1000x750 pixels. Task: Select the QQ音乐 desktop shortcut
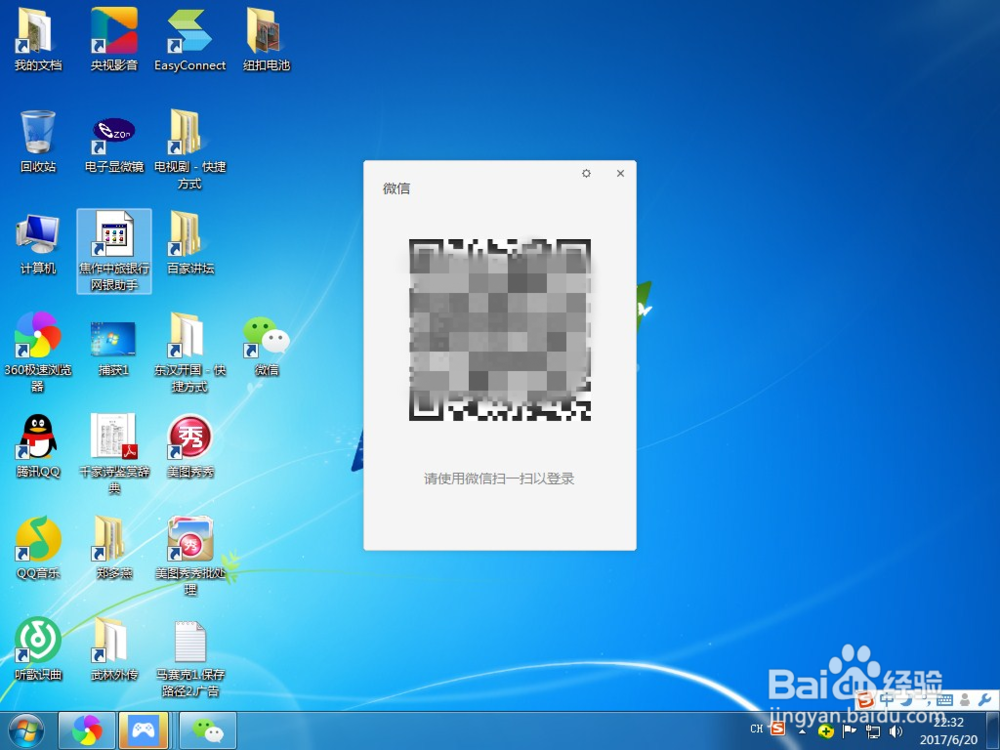point(38,547)
